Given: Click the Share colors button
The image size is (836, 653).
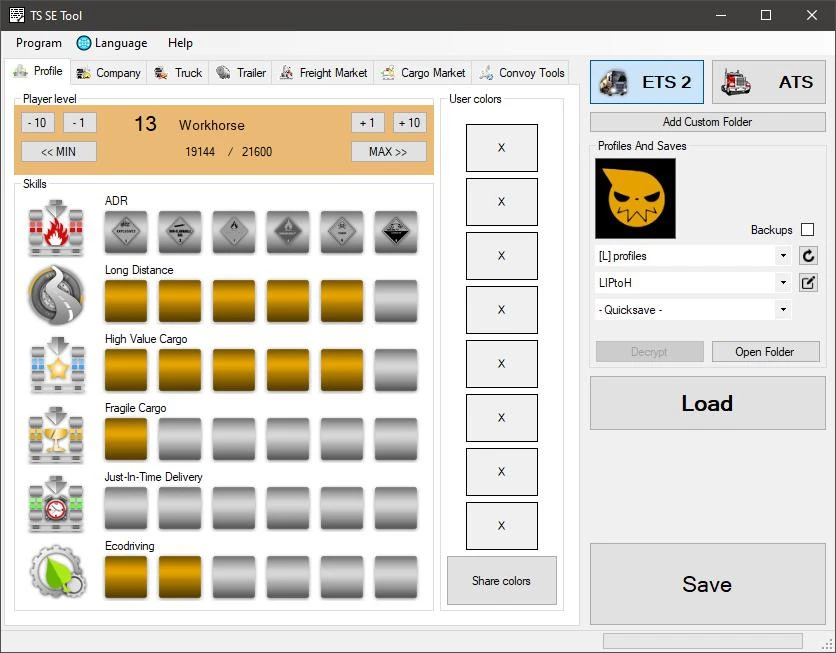Looking at the screenshot, I should point(501,581).
